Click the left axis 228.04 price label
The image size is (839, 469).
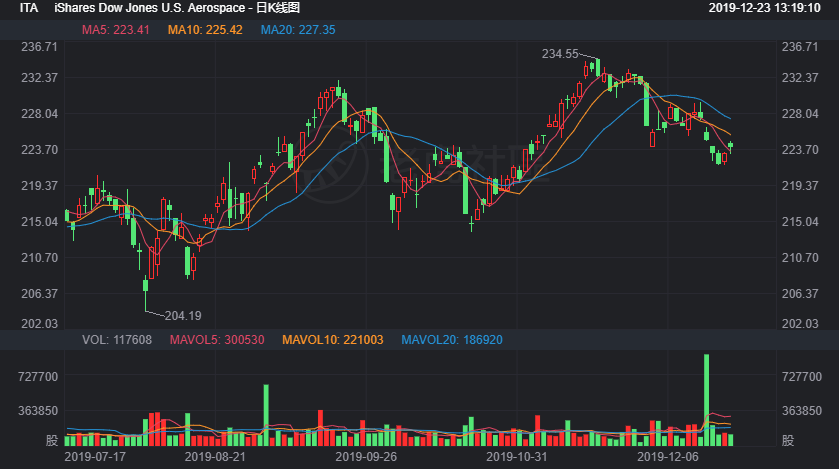[x=39, y=114]
